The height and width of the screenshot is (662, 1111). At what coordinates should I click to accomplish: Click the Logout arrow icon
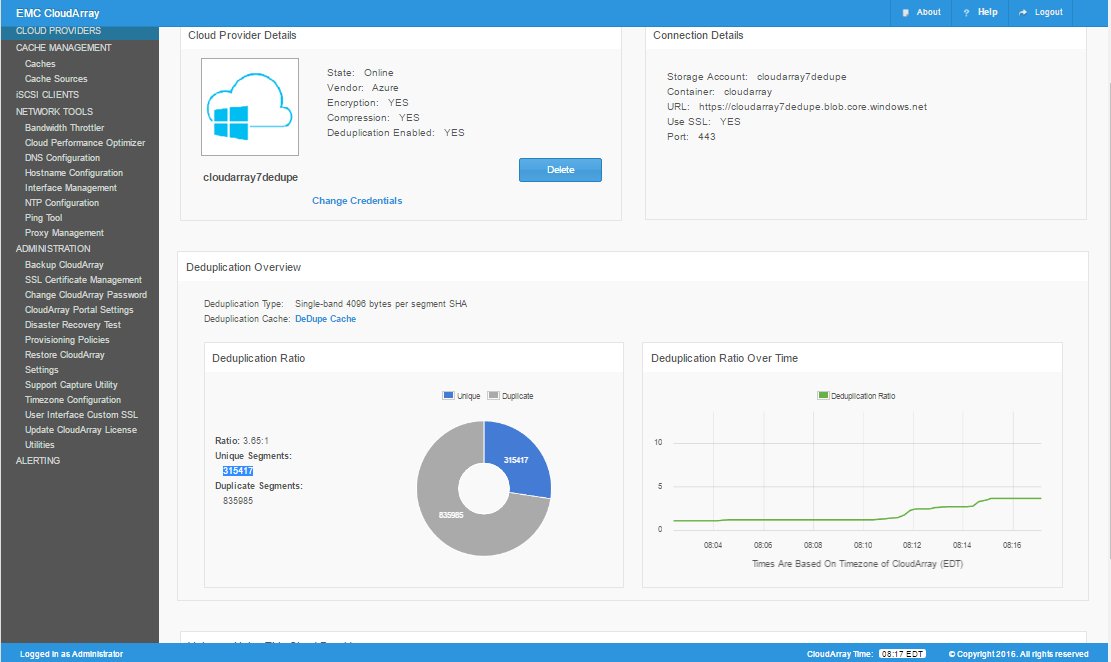pyautogui.click(x=1022, y=13)
